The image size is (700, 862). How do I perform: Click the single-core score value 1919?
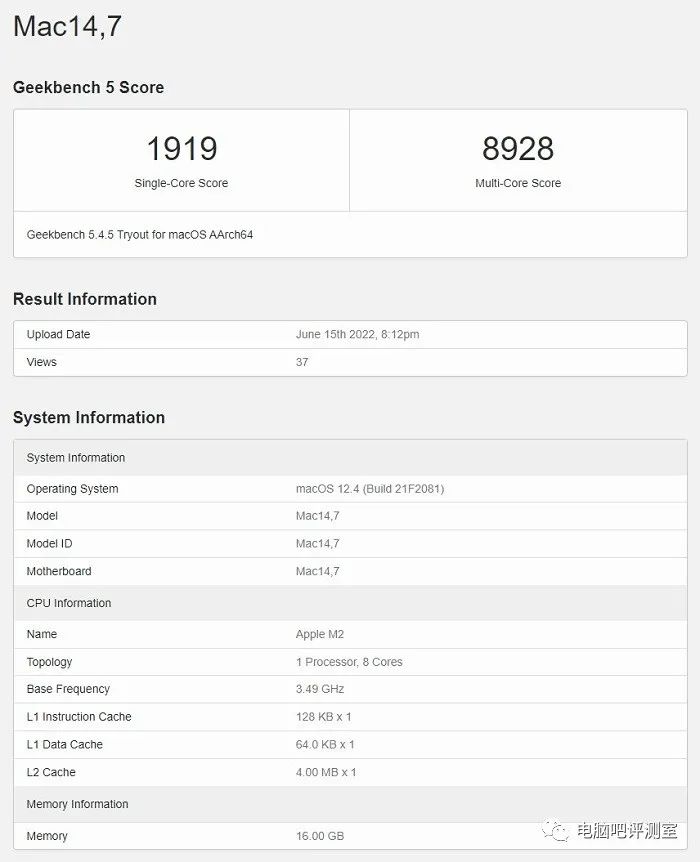point(181,149)
